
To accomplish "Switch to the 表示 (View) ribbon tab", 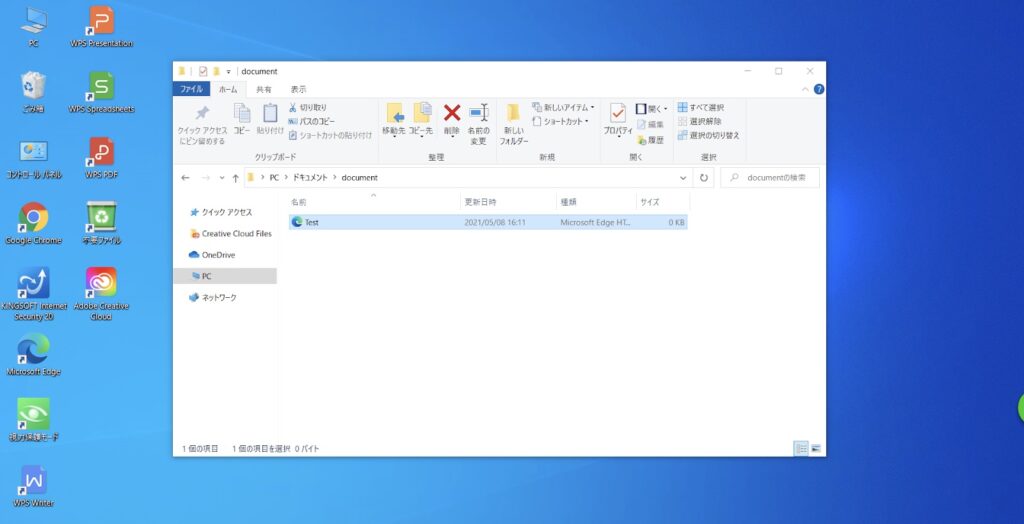I will tap(298, 89).
